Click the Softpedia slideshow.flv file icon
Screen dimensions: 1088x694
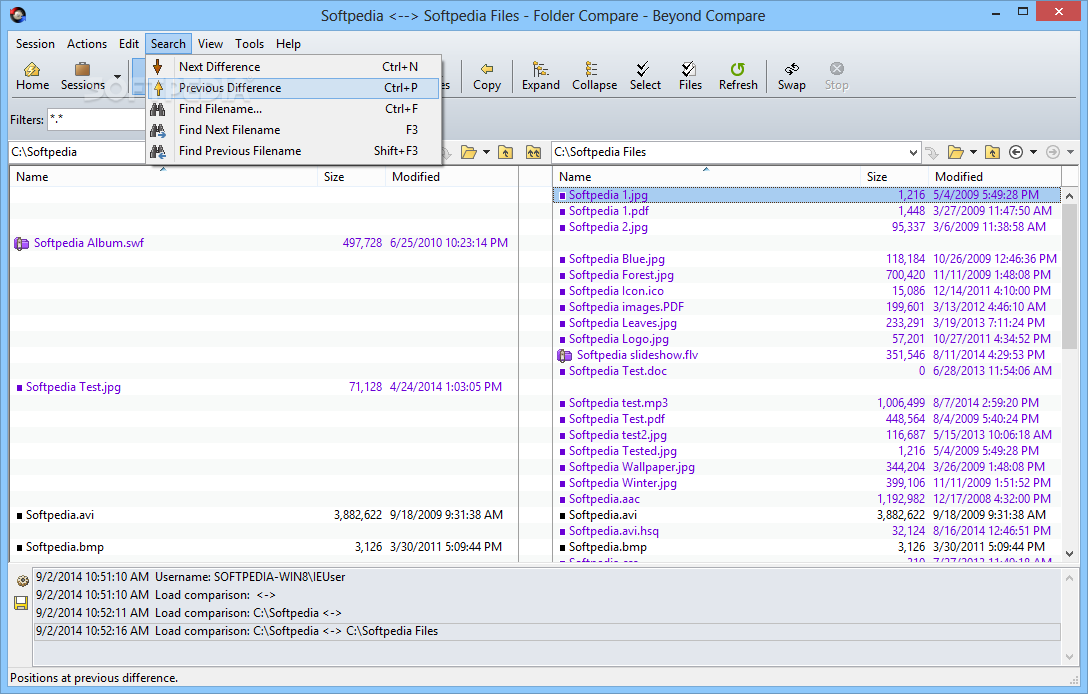click(x=565, y=355)
